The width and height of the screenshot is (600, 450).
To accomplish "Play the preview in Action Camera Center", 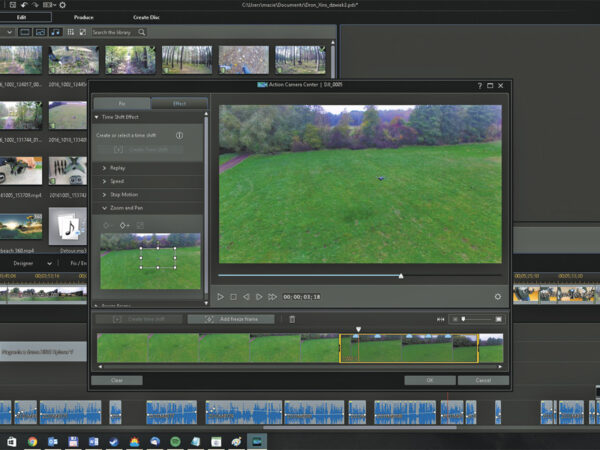I will tap(221, 296).
